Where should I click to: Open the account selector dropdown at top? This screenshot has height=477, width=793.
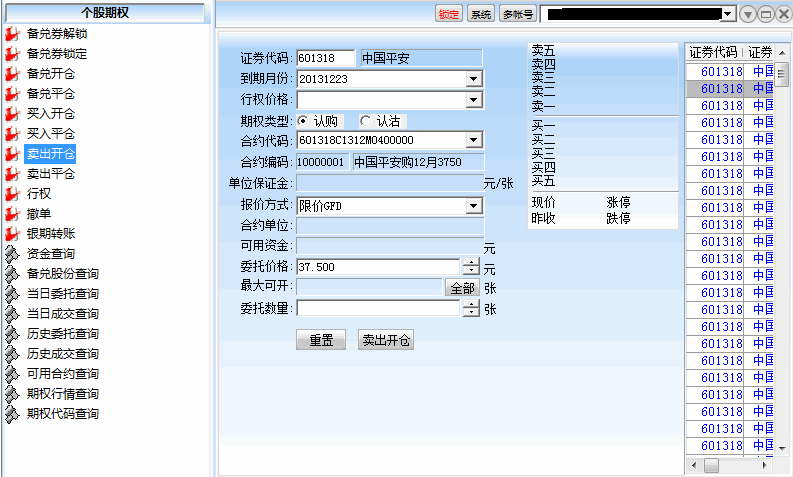pos(727,14)
